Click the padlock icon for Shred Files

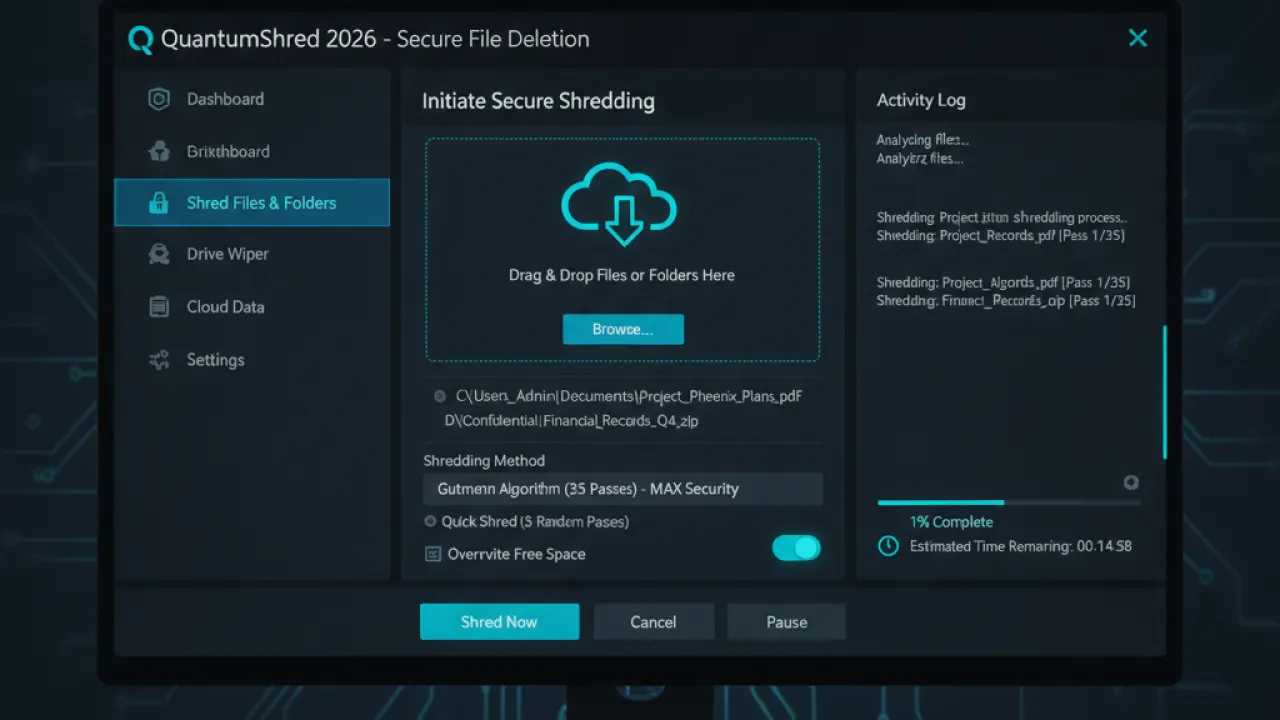pos(158,203)
